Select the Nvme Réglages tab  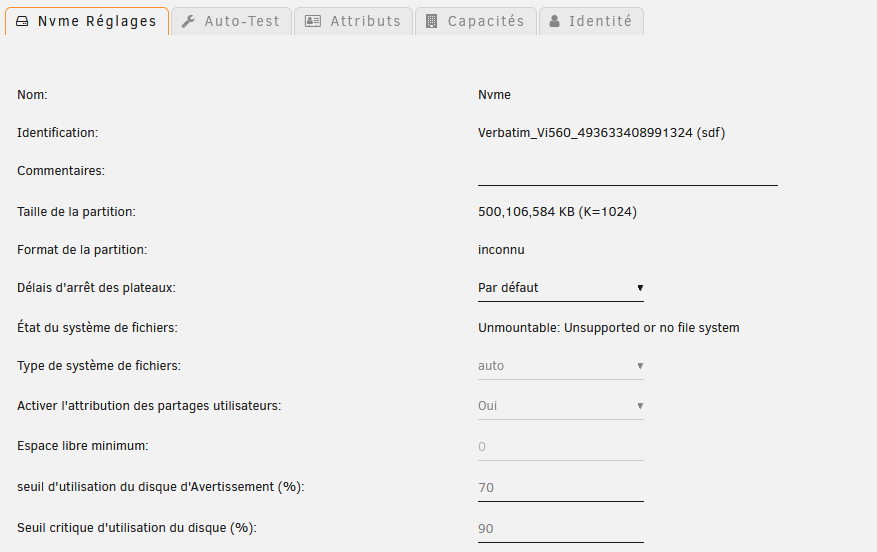87,21
